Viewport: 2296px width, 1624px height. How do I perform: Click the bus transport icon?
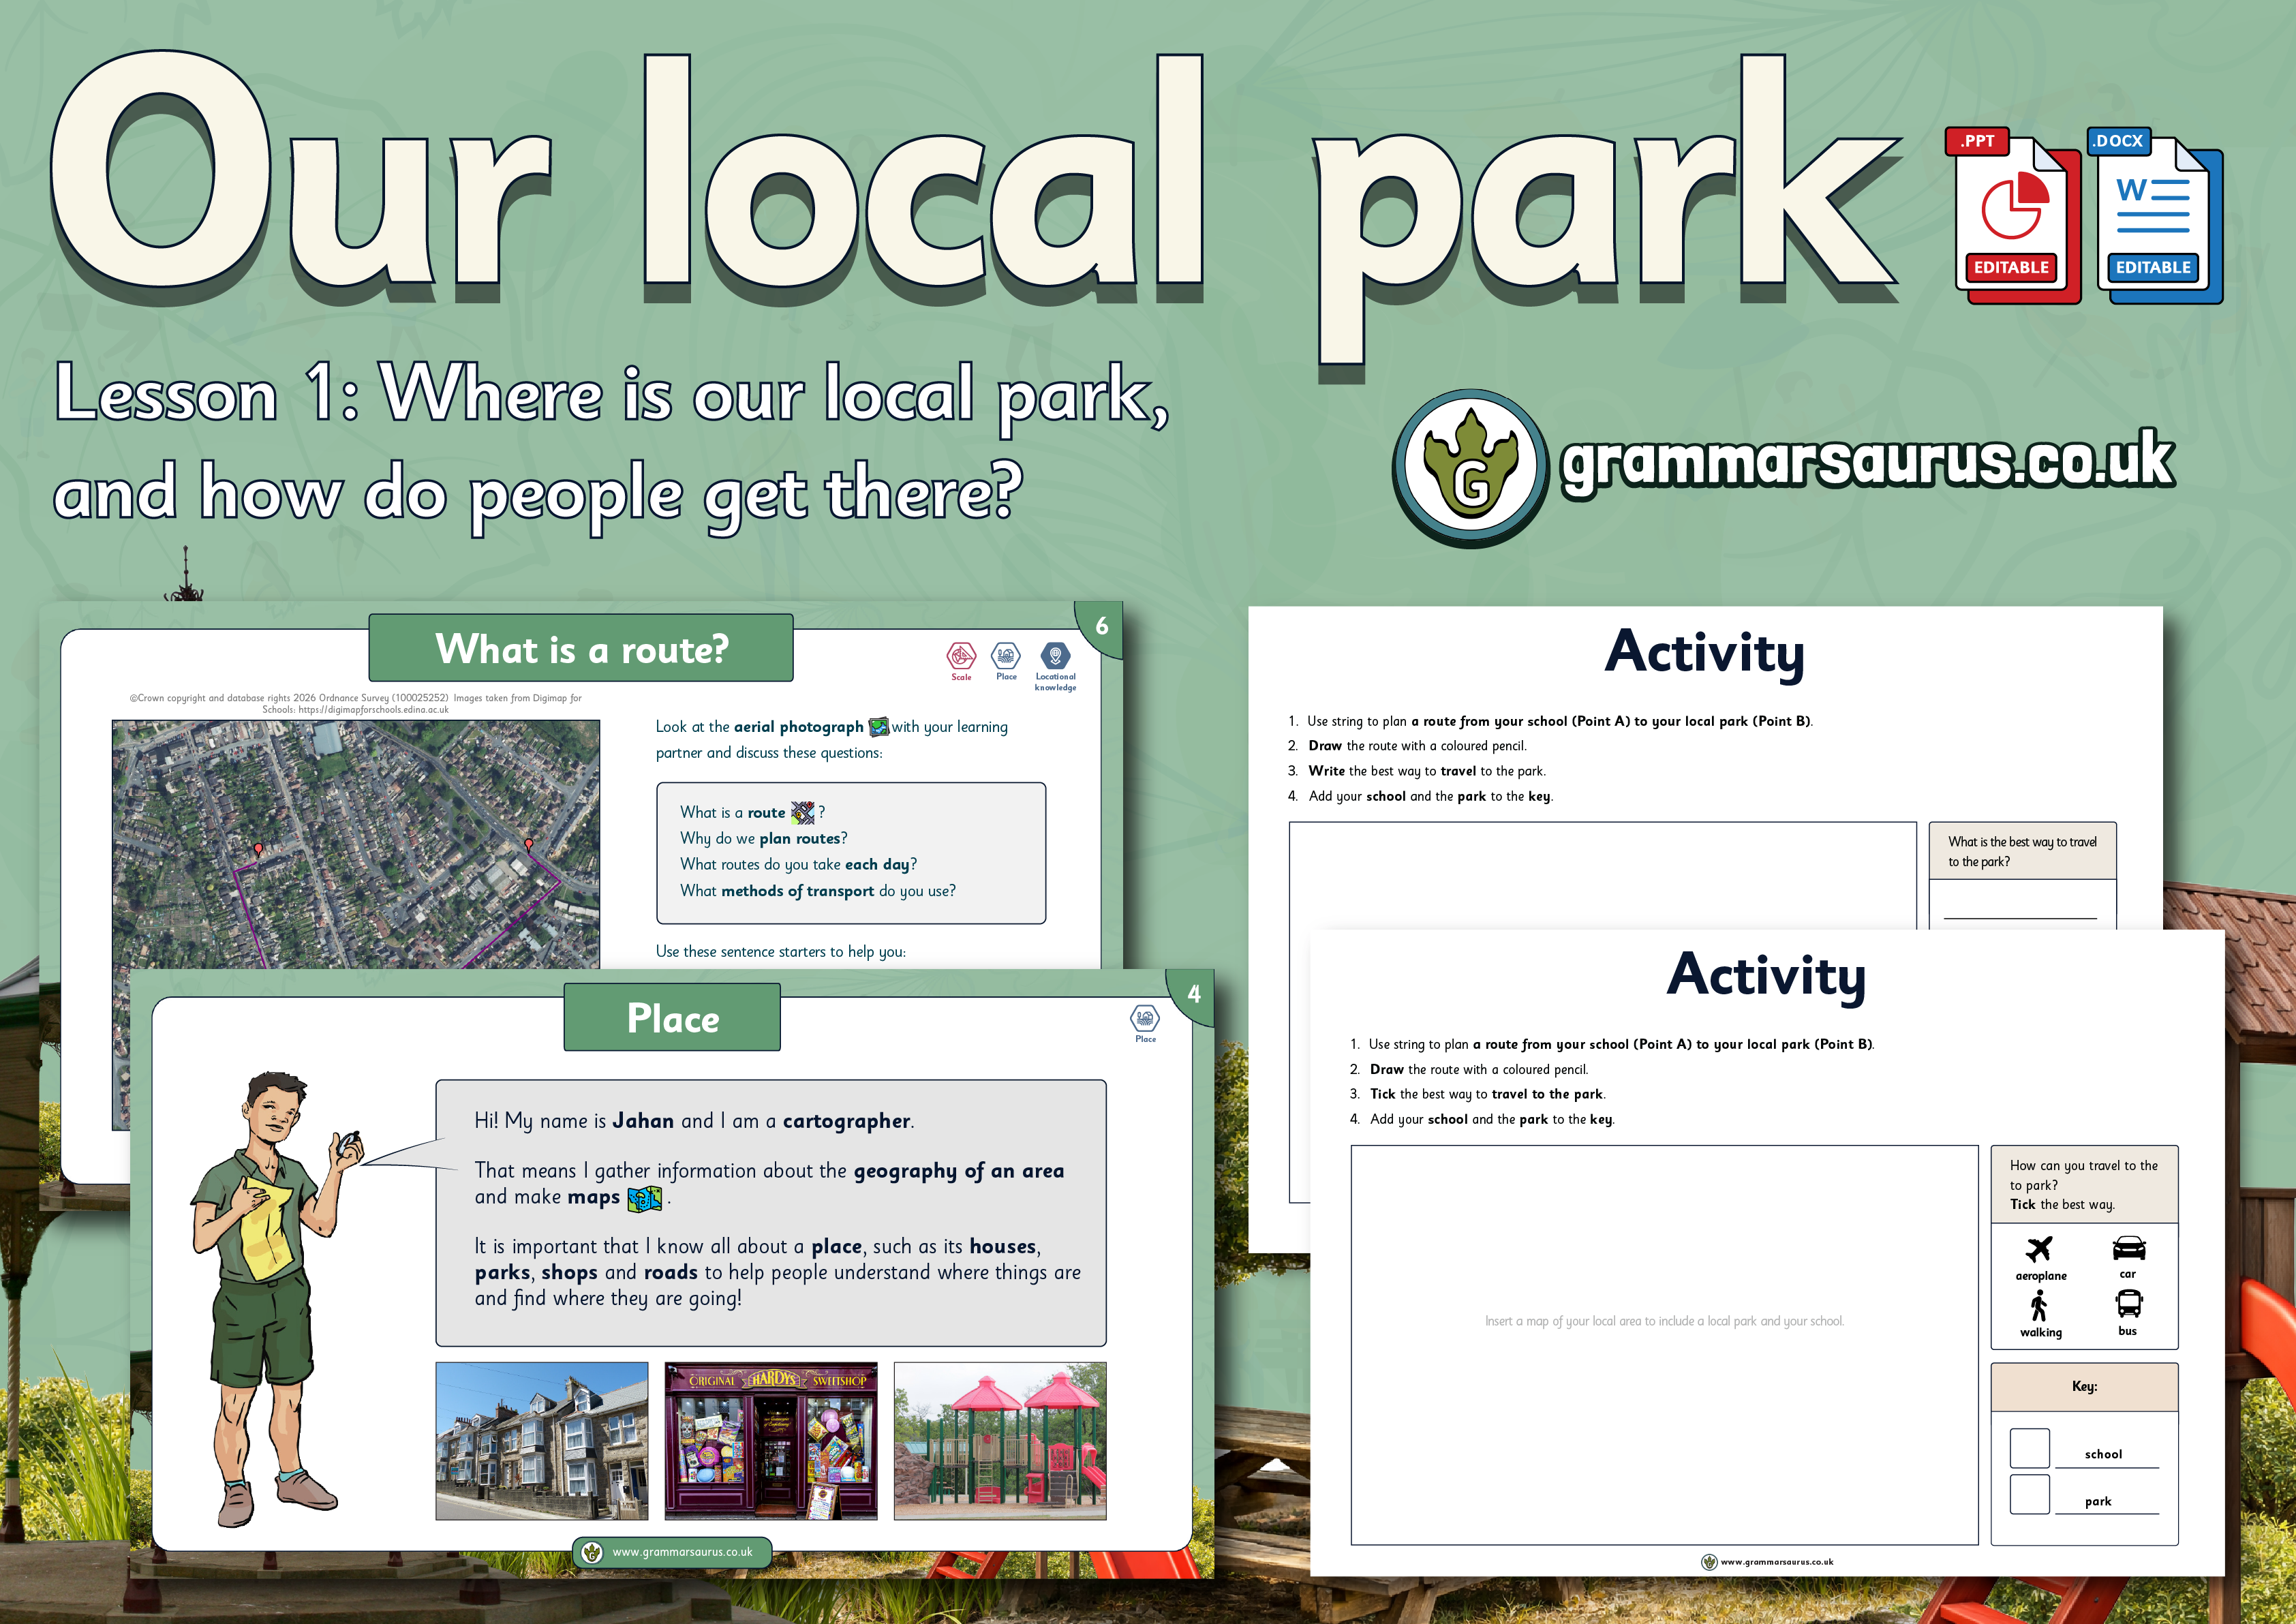(2129, 1303)
